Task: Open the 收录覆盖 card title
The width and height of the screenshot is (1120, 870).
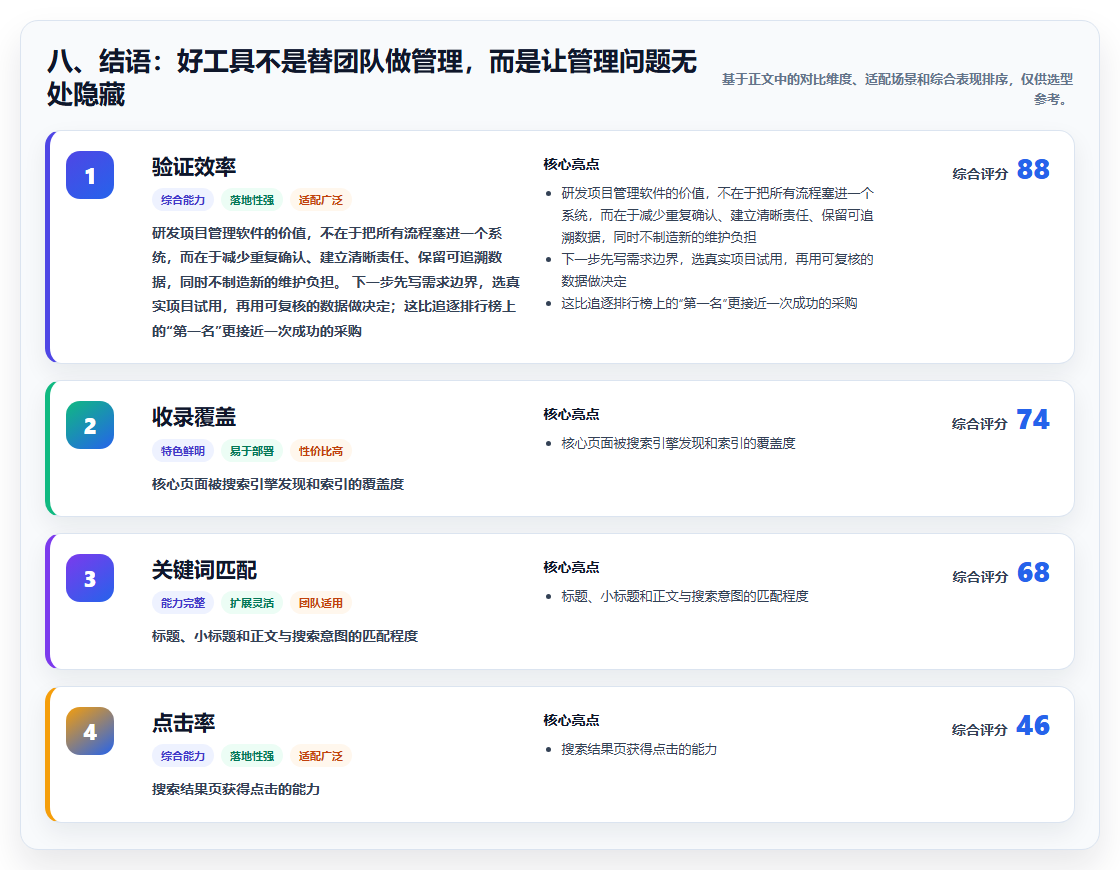Action: coord(194,416)
